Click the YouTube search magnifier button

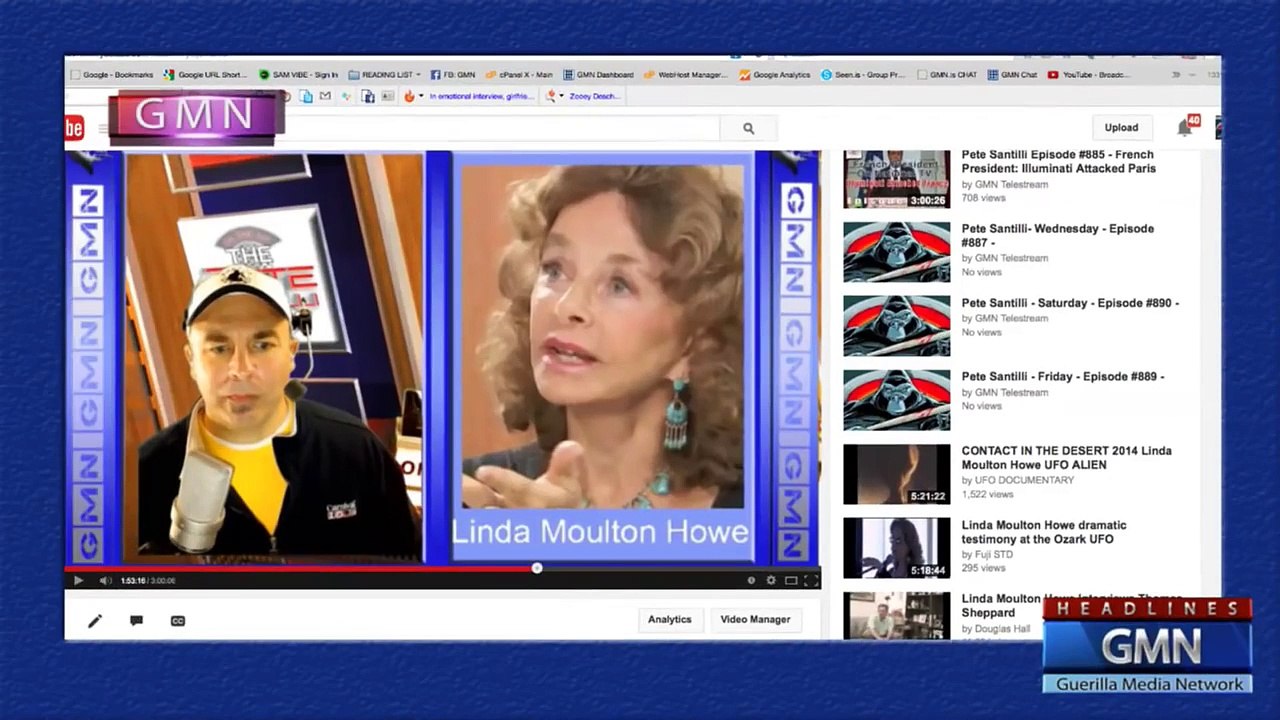point(748,128)
